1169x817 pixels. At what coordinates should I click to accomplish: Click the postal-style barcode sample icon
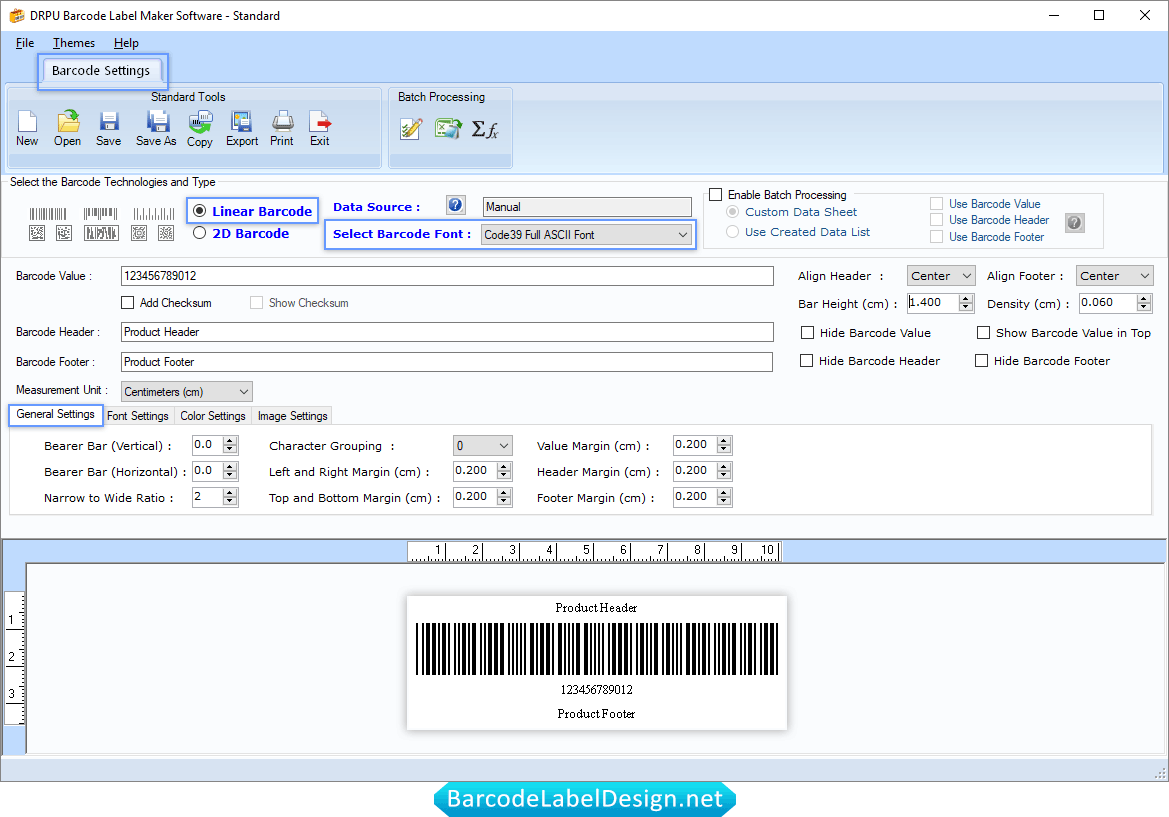[154, 214]
